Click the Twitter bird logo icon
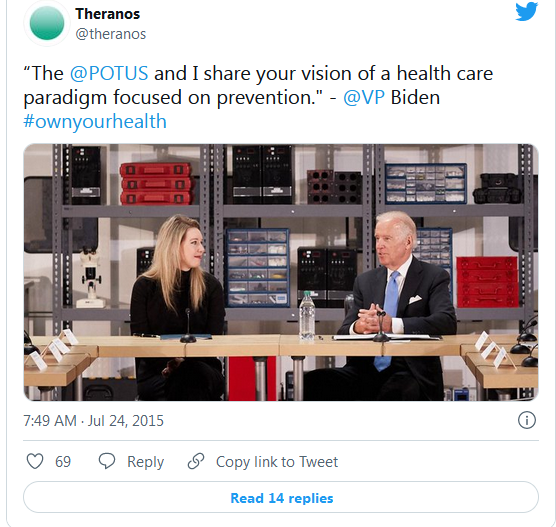The image size is (556, 527). coord(527,11)
